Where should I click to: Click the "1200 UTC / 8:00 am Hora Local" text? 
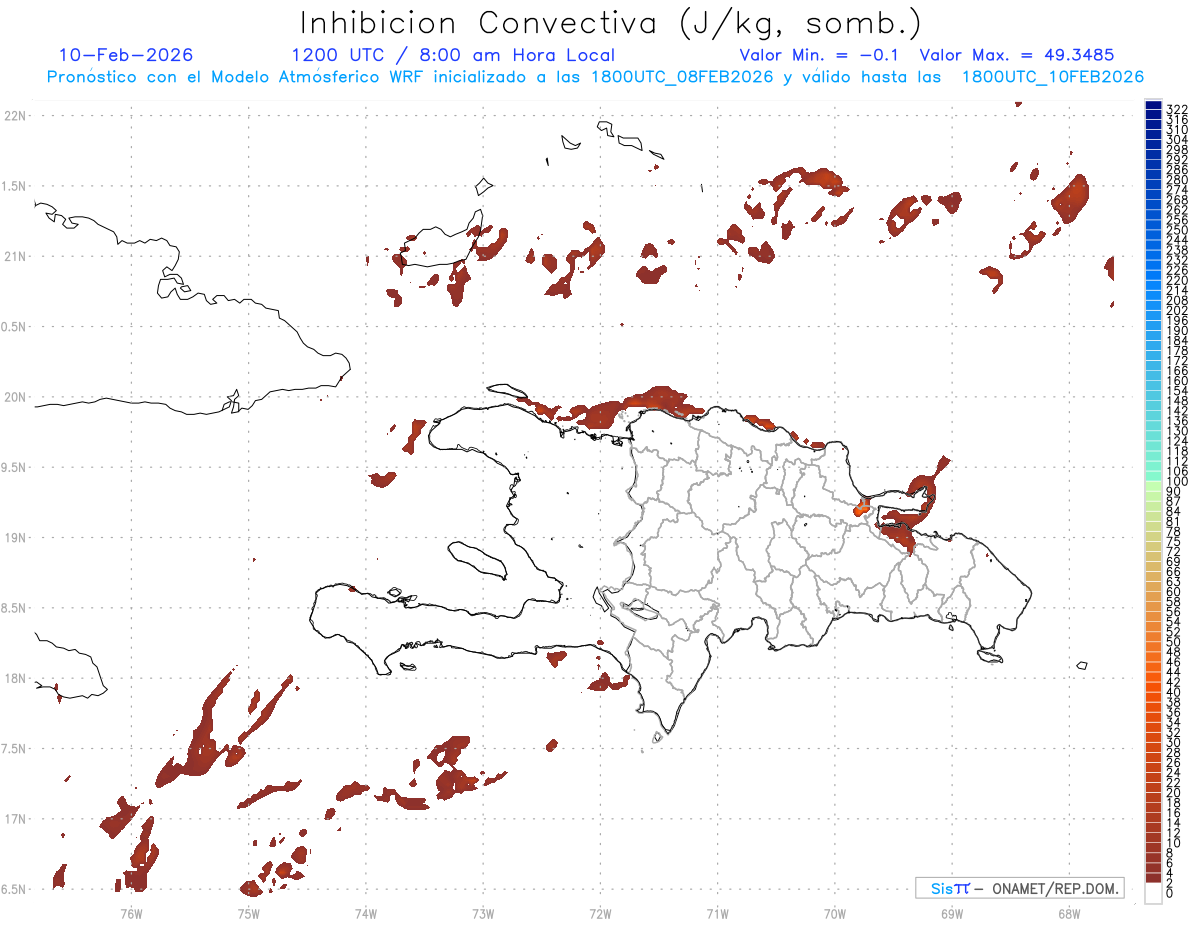(x=453, y=56)
